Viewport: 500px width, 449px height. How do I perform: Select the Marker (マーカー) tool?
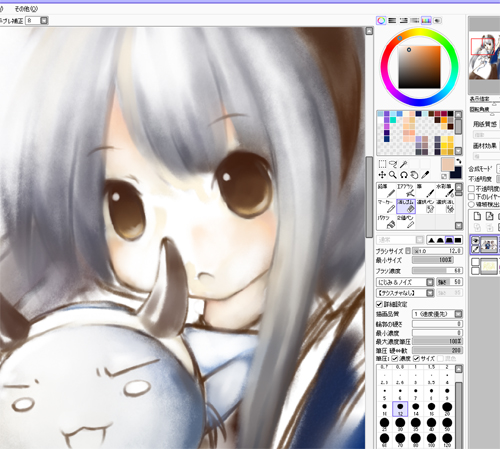point(386,206)
